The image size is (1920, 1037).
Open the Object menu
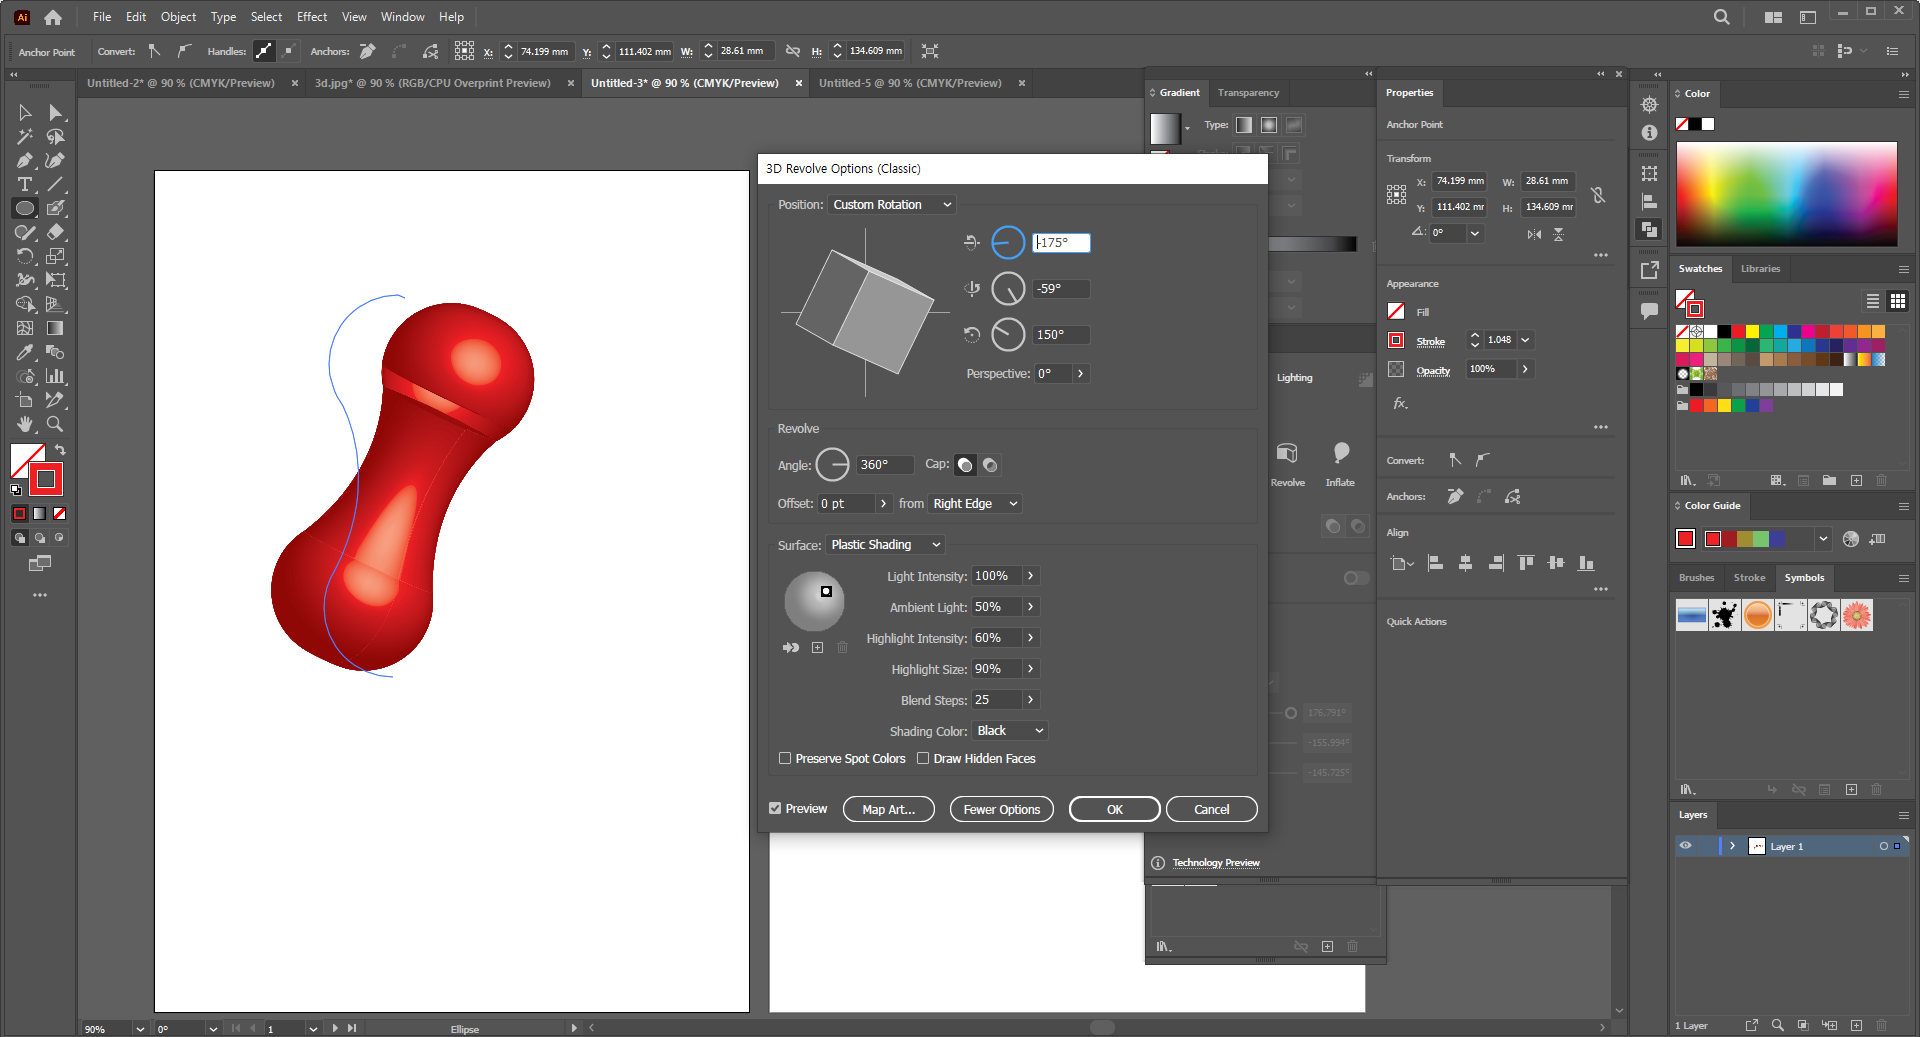coord(179,17)
